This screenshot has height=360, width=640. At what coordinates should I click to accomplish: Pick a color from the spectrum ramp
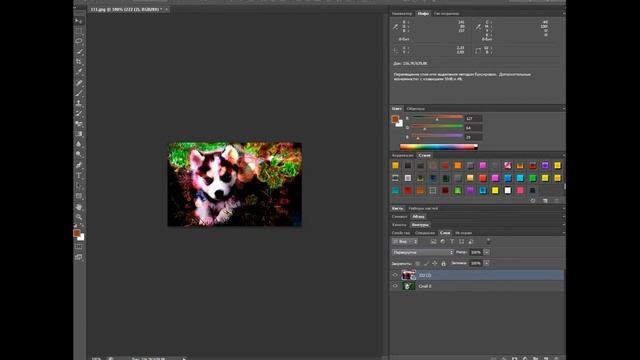(439, 147)
